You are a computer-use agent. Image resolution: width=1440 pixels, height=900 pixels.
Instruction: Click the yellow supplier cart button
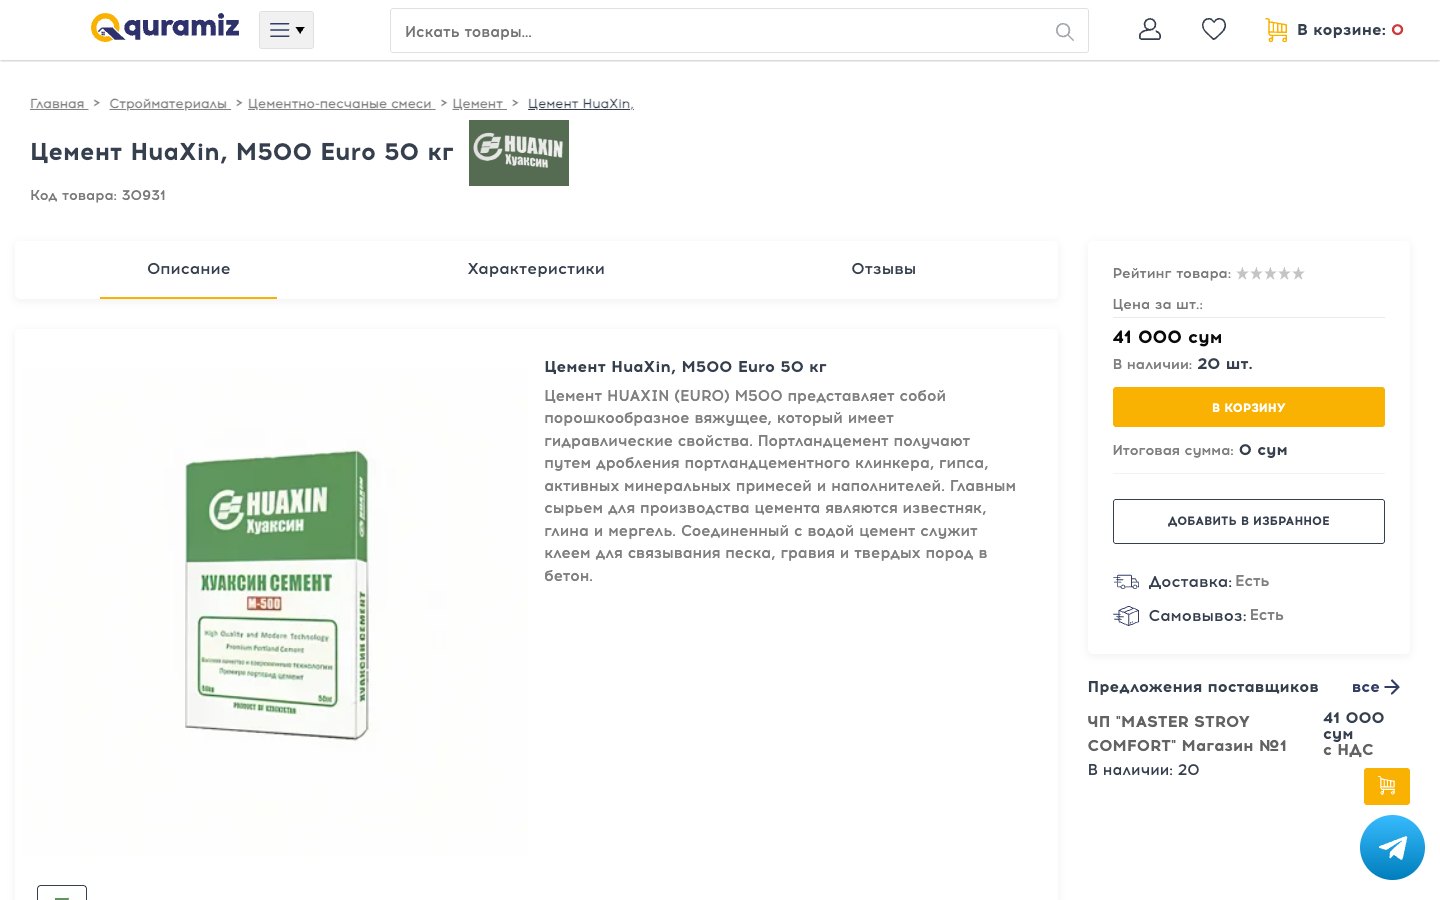[x=1387, y=786]
